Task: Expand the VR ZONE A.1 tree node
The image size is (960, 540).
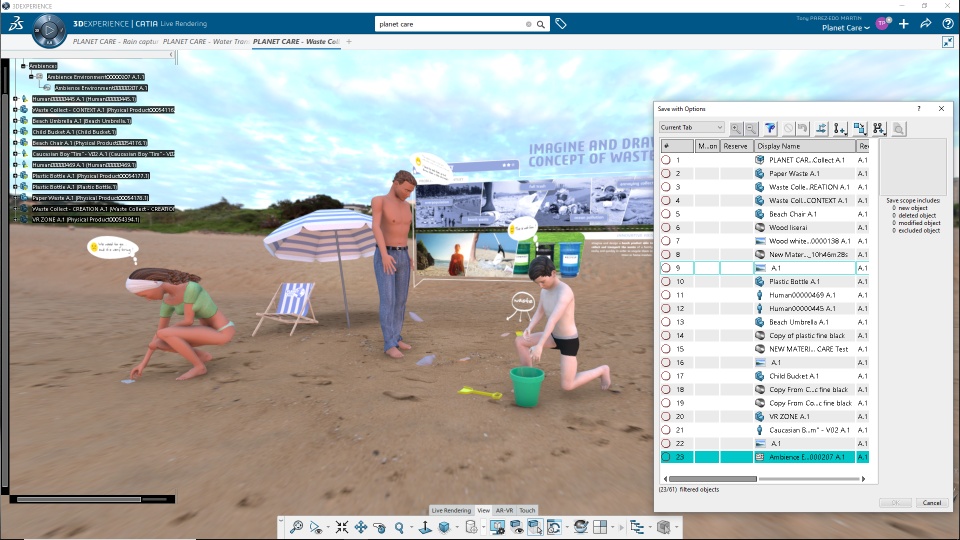Action: [x=16, y=219]
